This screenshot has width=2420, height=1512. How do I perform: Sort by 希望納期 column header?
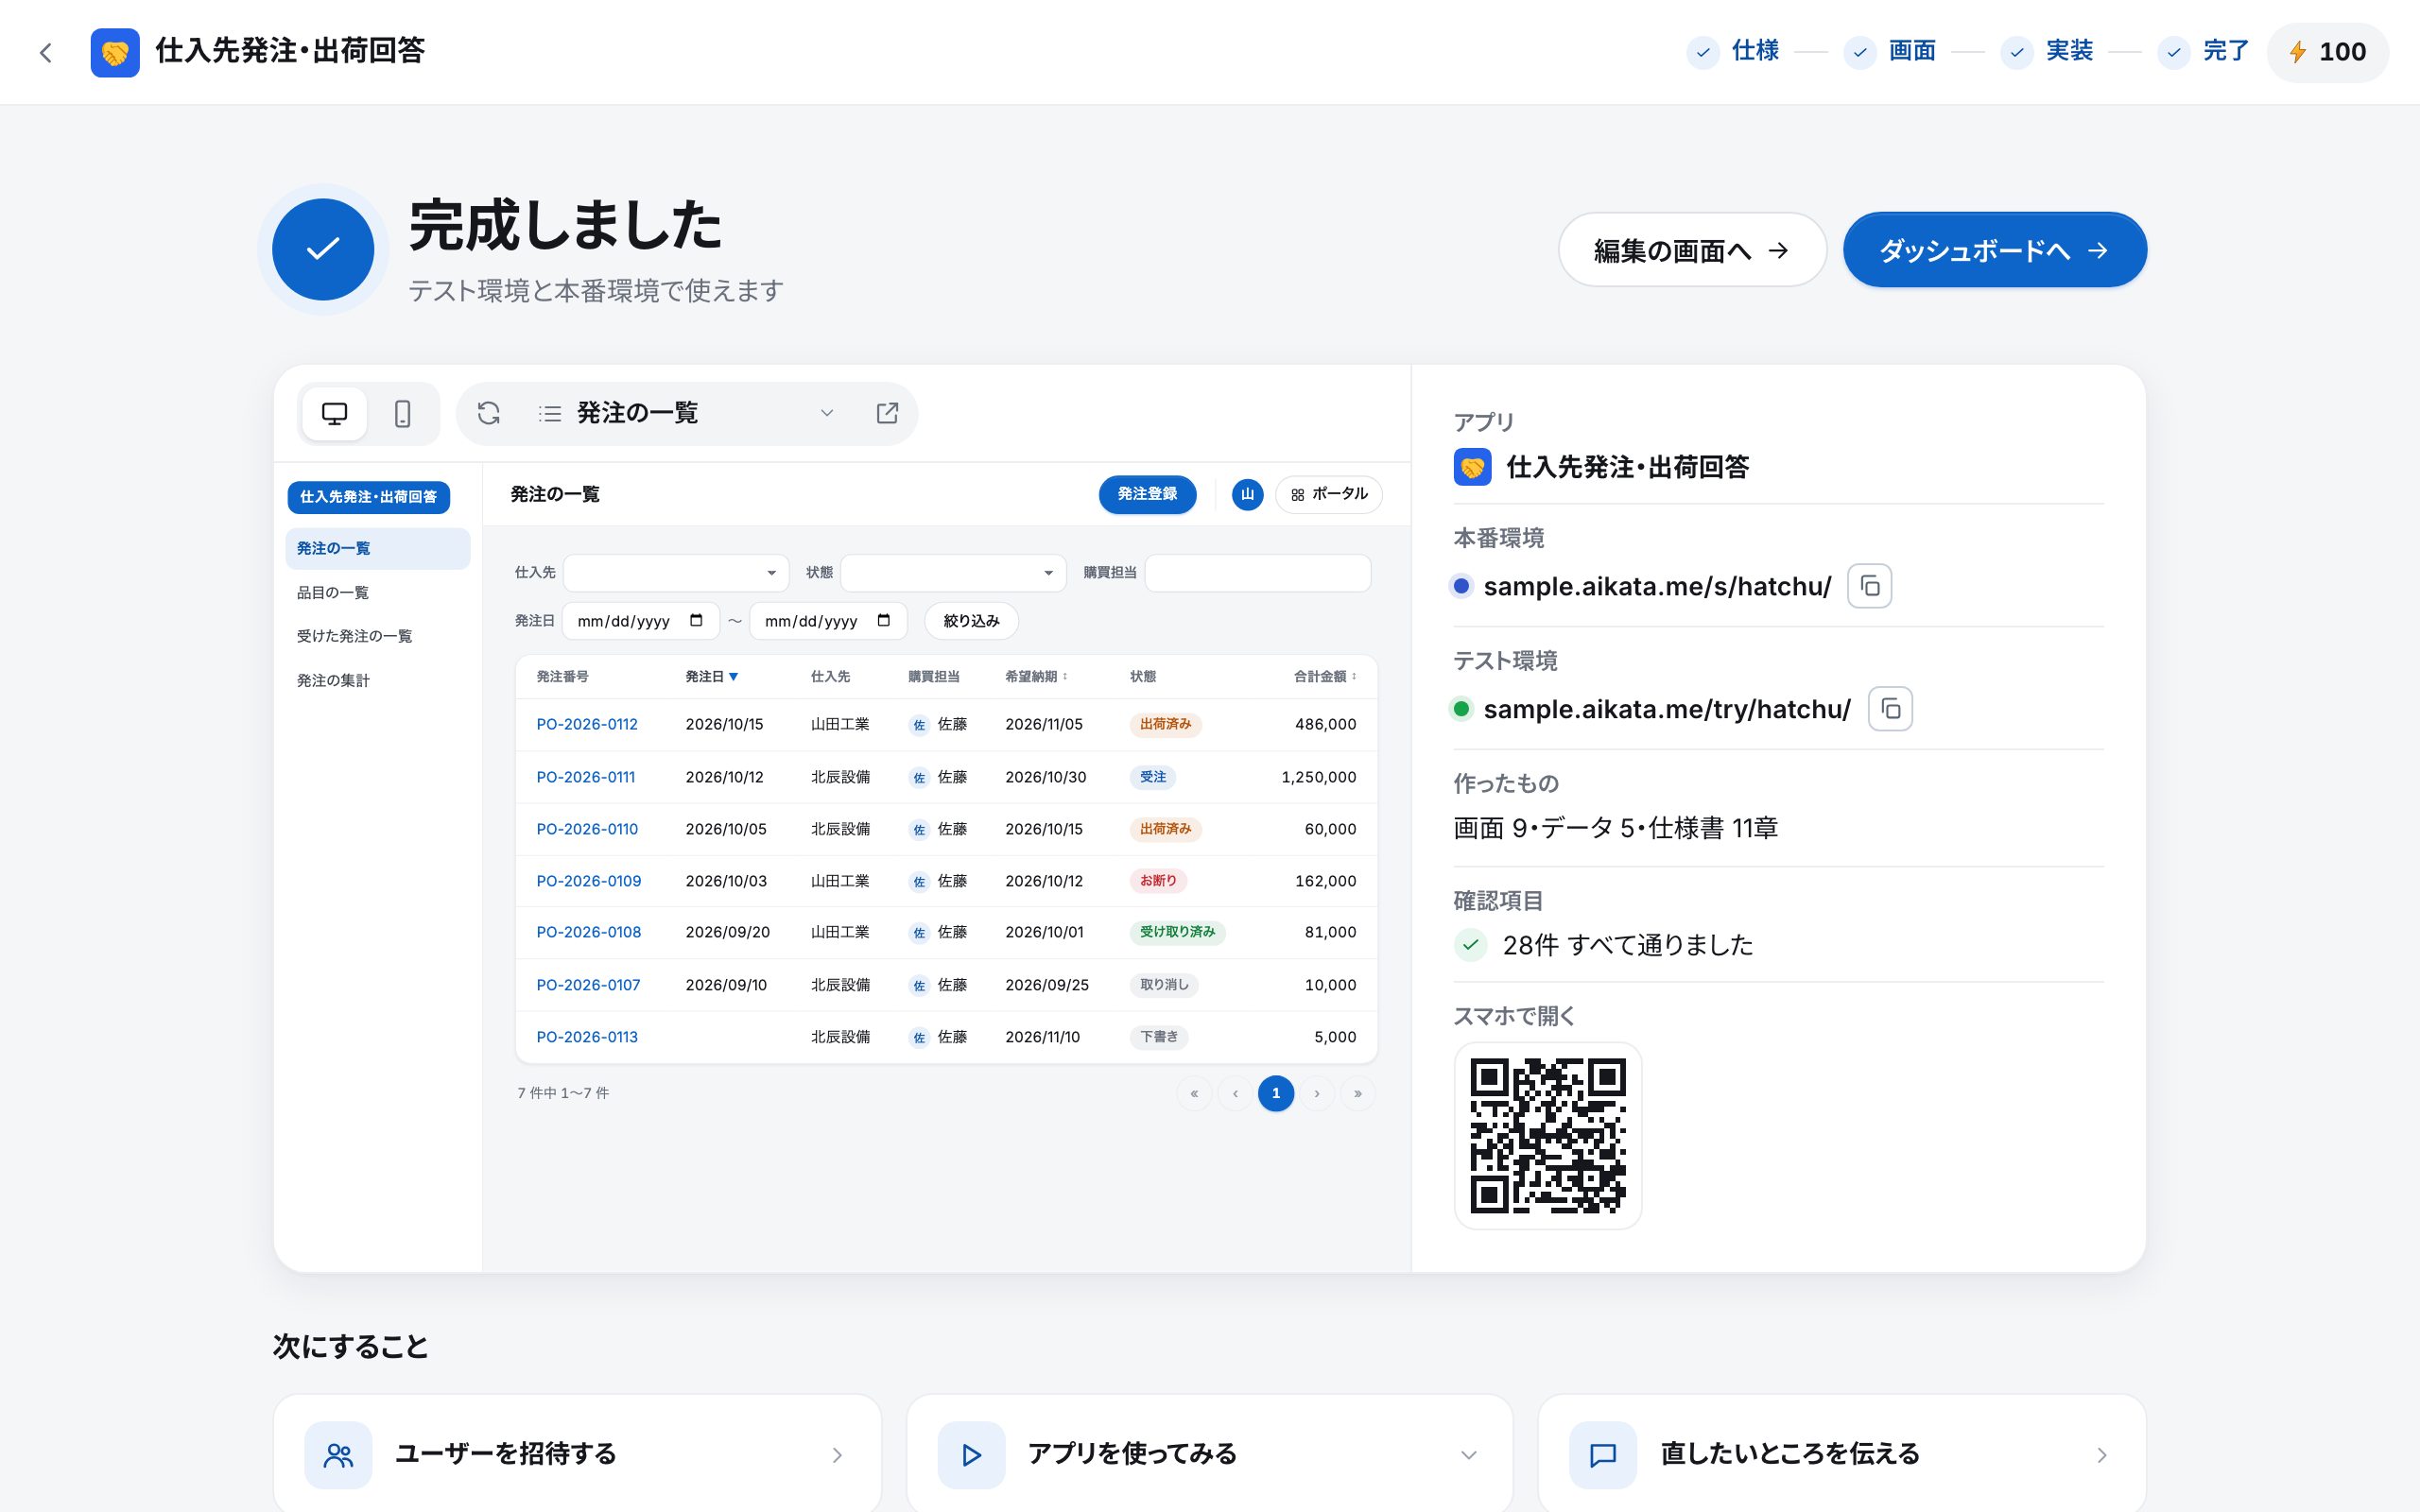point(1036,677)
